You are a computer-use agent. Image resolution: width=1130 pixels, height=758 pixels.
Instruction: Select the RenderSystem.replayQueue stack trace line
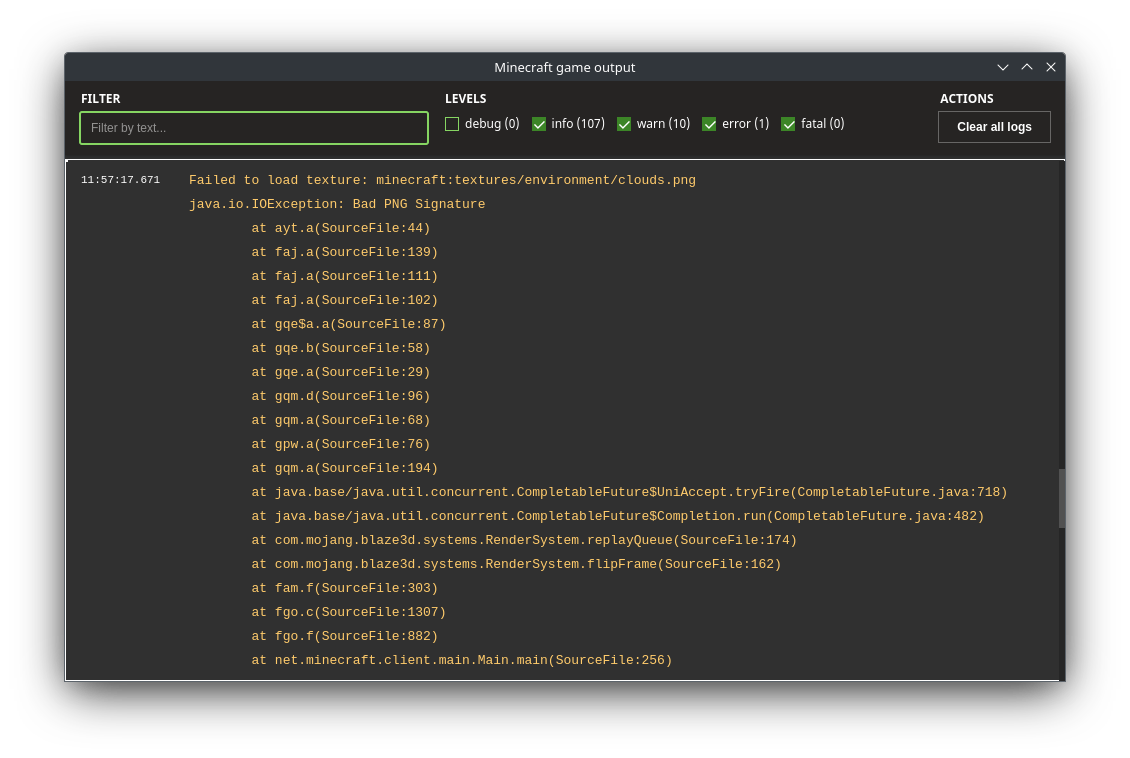[524, 540]
